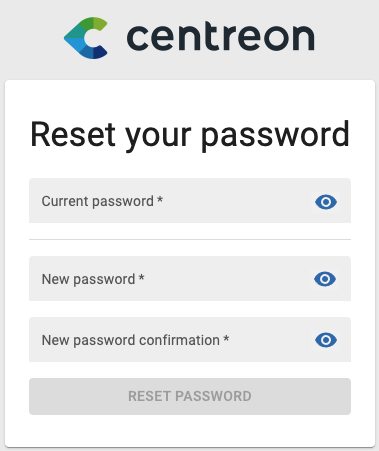
Task: Click the asterisk after New password label
Action: tap(141, 277)
